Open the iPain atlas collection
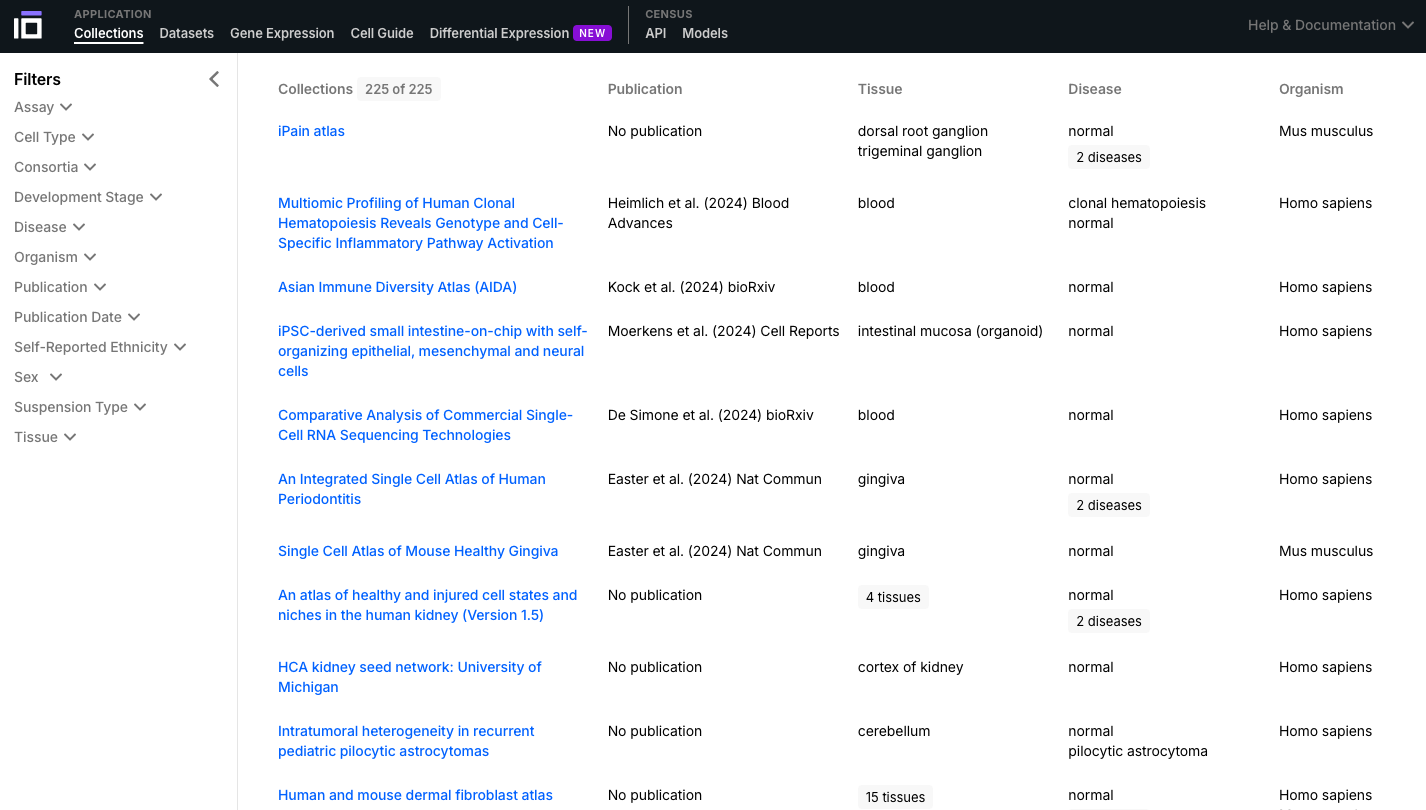The image size is (1426, 810). point(311,131)
